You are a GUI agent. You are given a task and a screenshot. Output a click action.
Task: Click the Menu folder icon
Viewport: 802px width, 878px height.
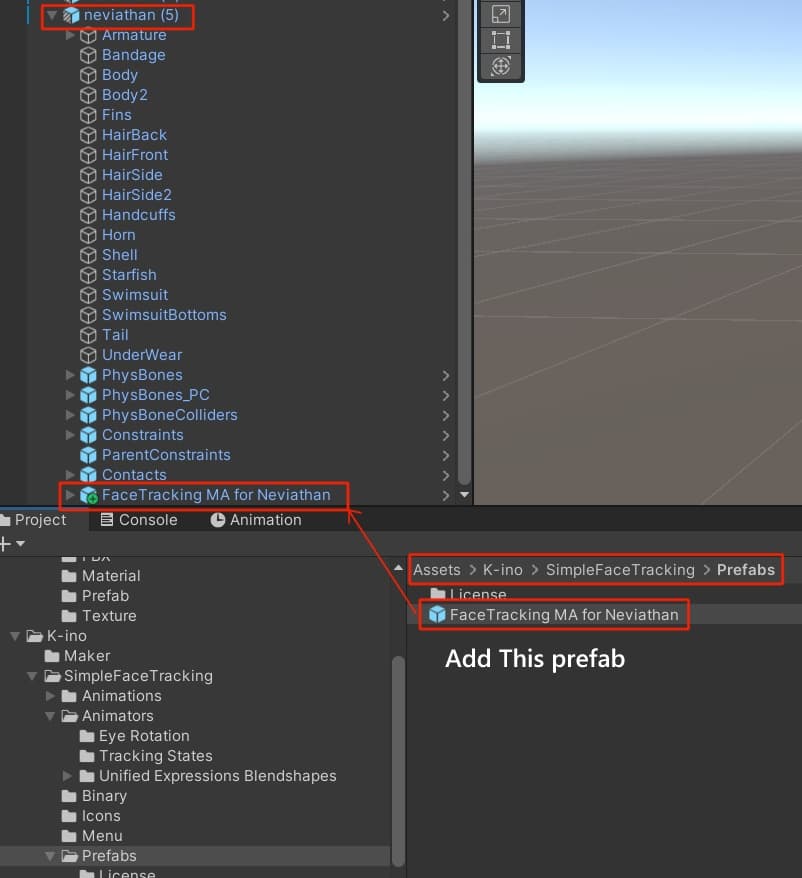[x=69, y=836]
